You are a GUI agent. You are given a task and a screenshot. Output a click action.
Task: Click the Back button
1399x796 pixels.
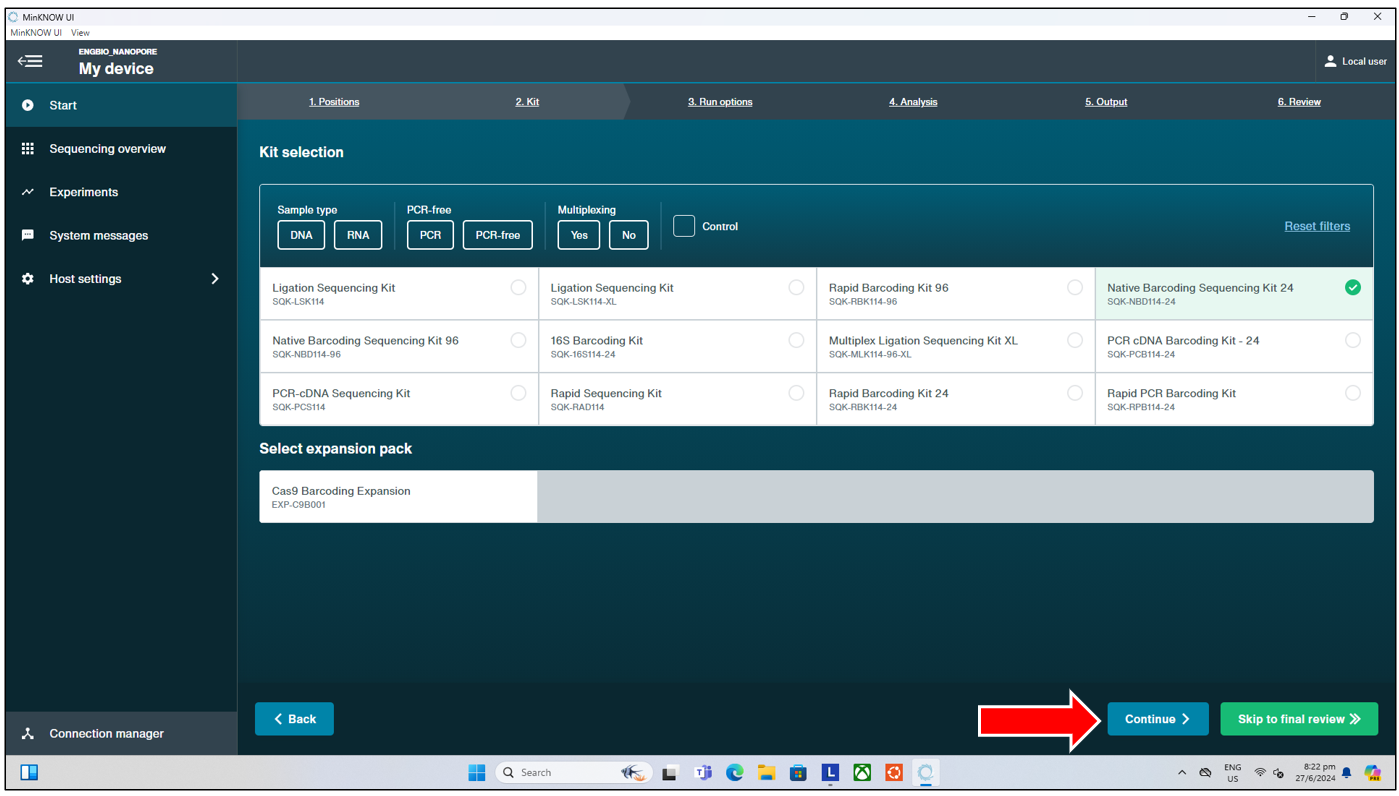coord(294,719)
